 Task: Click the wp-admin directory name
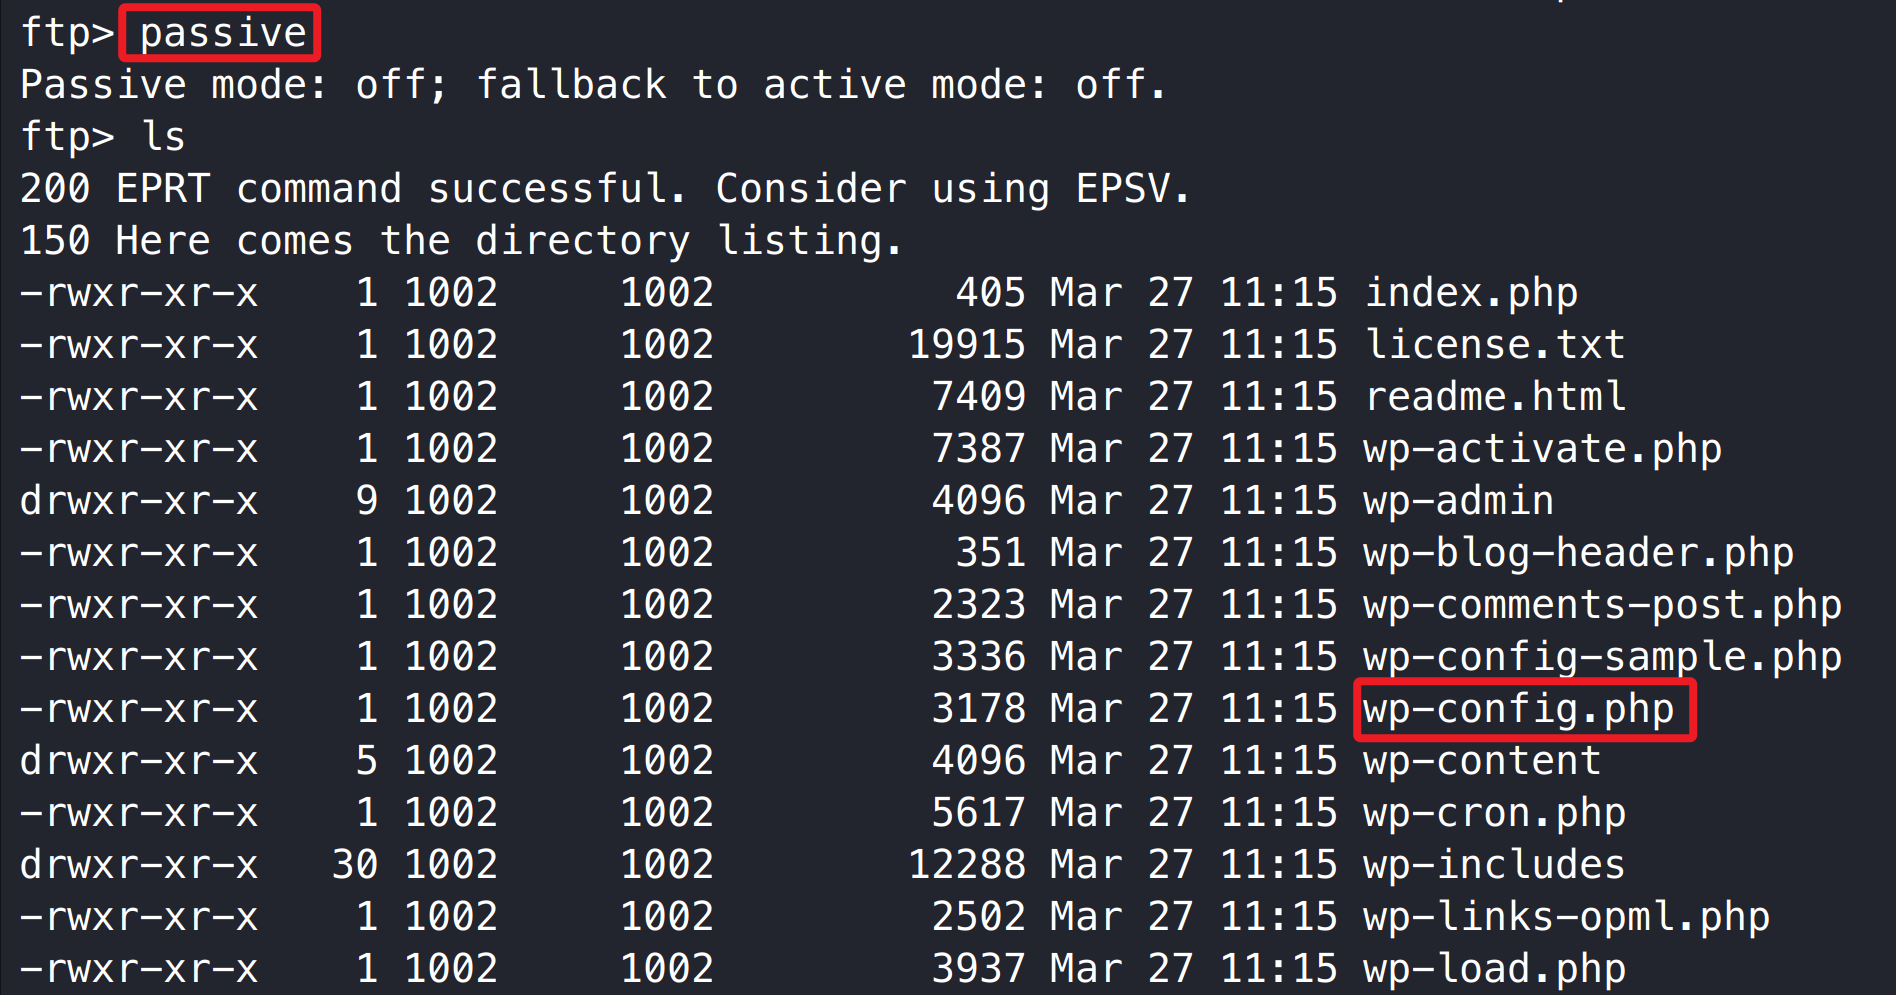[1459, 501]
